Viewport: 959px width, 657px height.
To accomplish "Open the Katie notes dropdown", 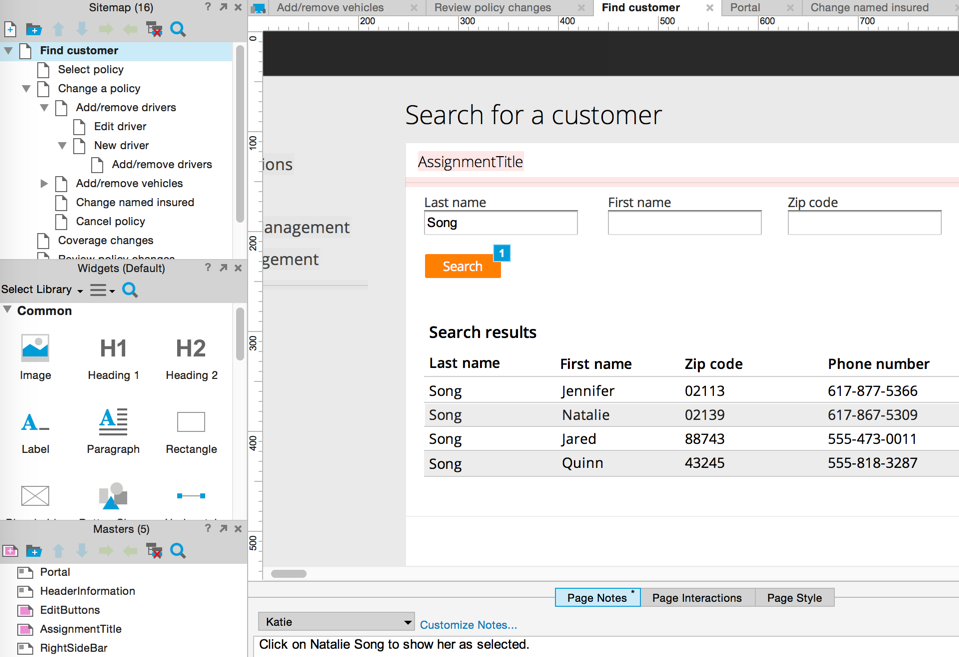I will pyautogui.click(x=336, y=622).
